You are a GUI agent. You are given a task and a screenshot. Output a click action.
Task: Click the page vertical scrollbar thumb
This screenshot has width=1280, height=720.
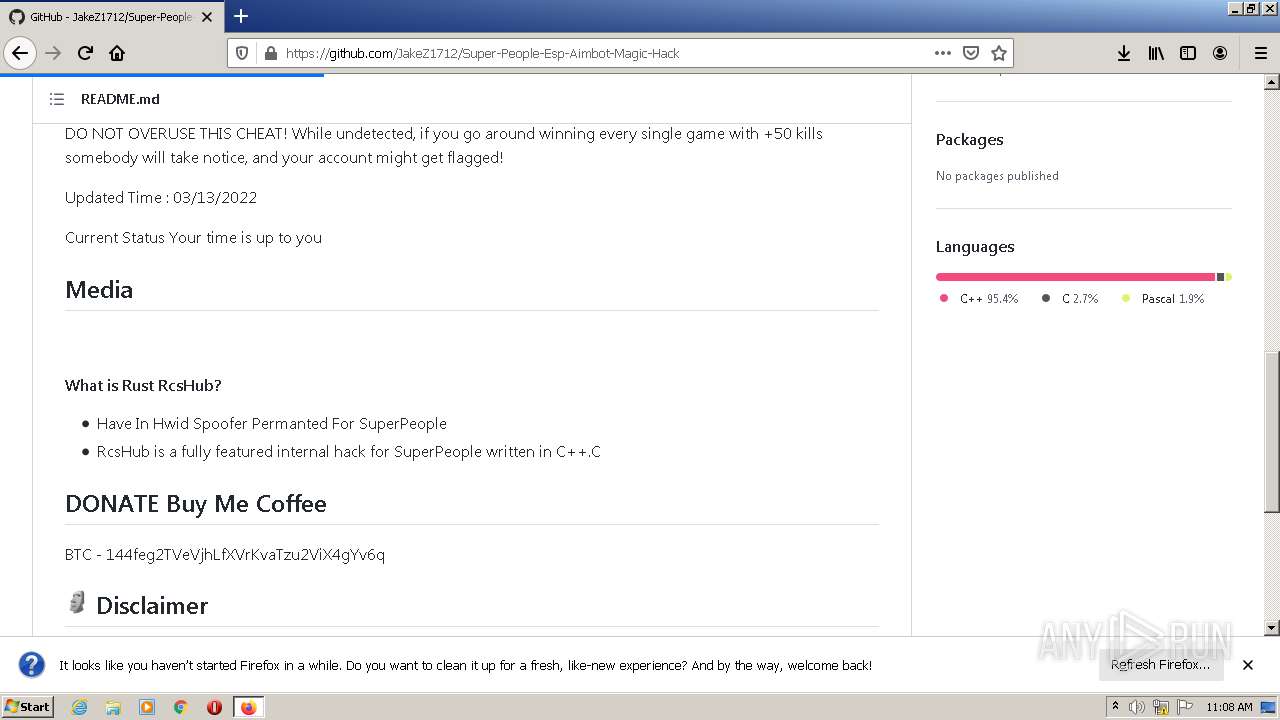tap(1272, 432)
